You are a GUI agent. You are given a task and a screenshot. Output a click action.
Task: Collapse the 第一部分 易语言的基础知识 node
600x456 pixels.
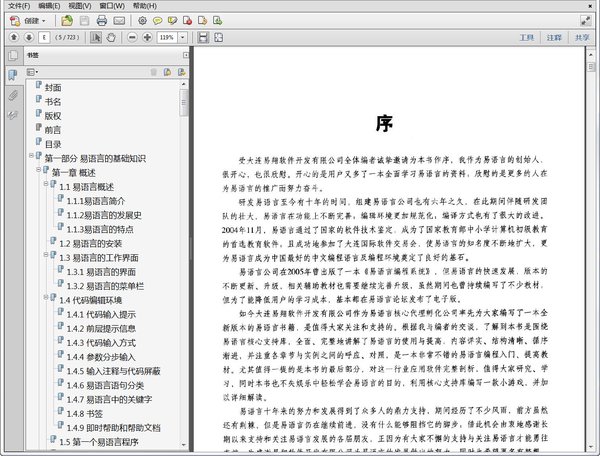(x=31, y=155)
